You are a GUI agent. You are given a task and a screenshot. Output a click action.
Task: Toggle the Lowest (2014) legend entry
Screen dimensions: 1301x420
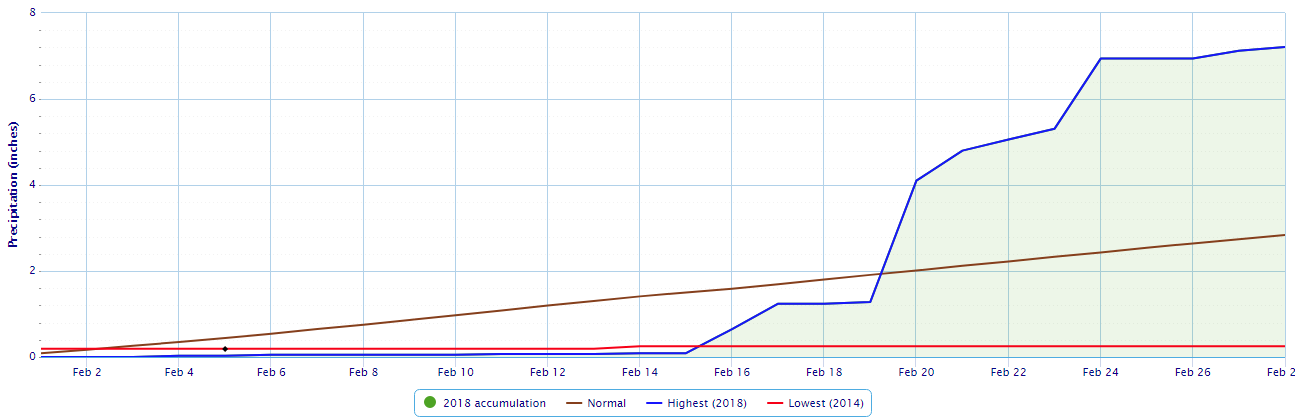click(x=815, y=403)
